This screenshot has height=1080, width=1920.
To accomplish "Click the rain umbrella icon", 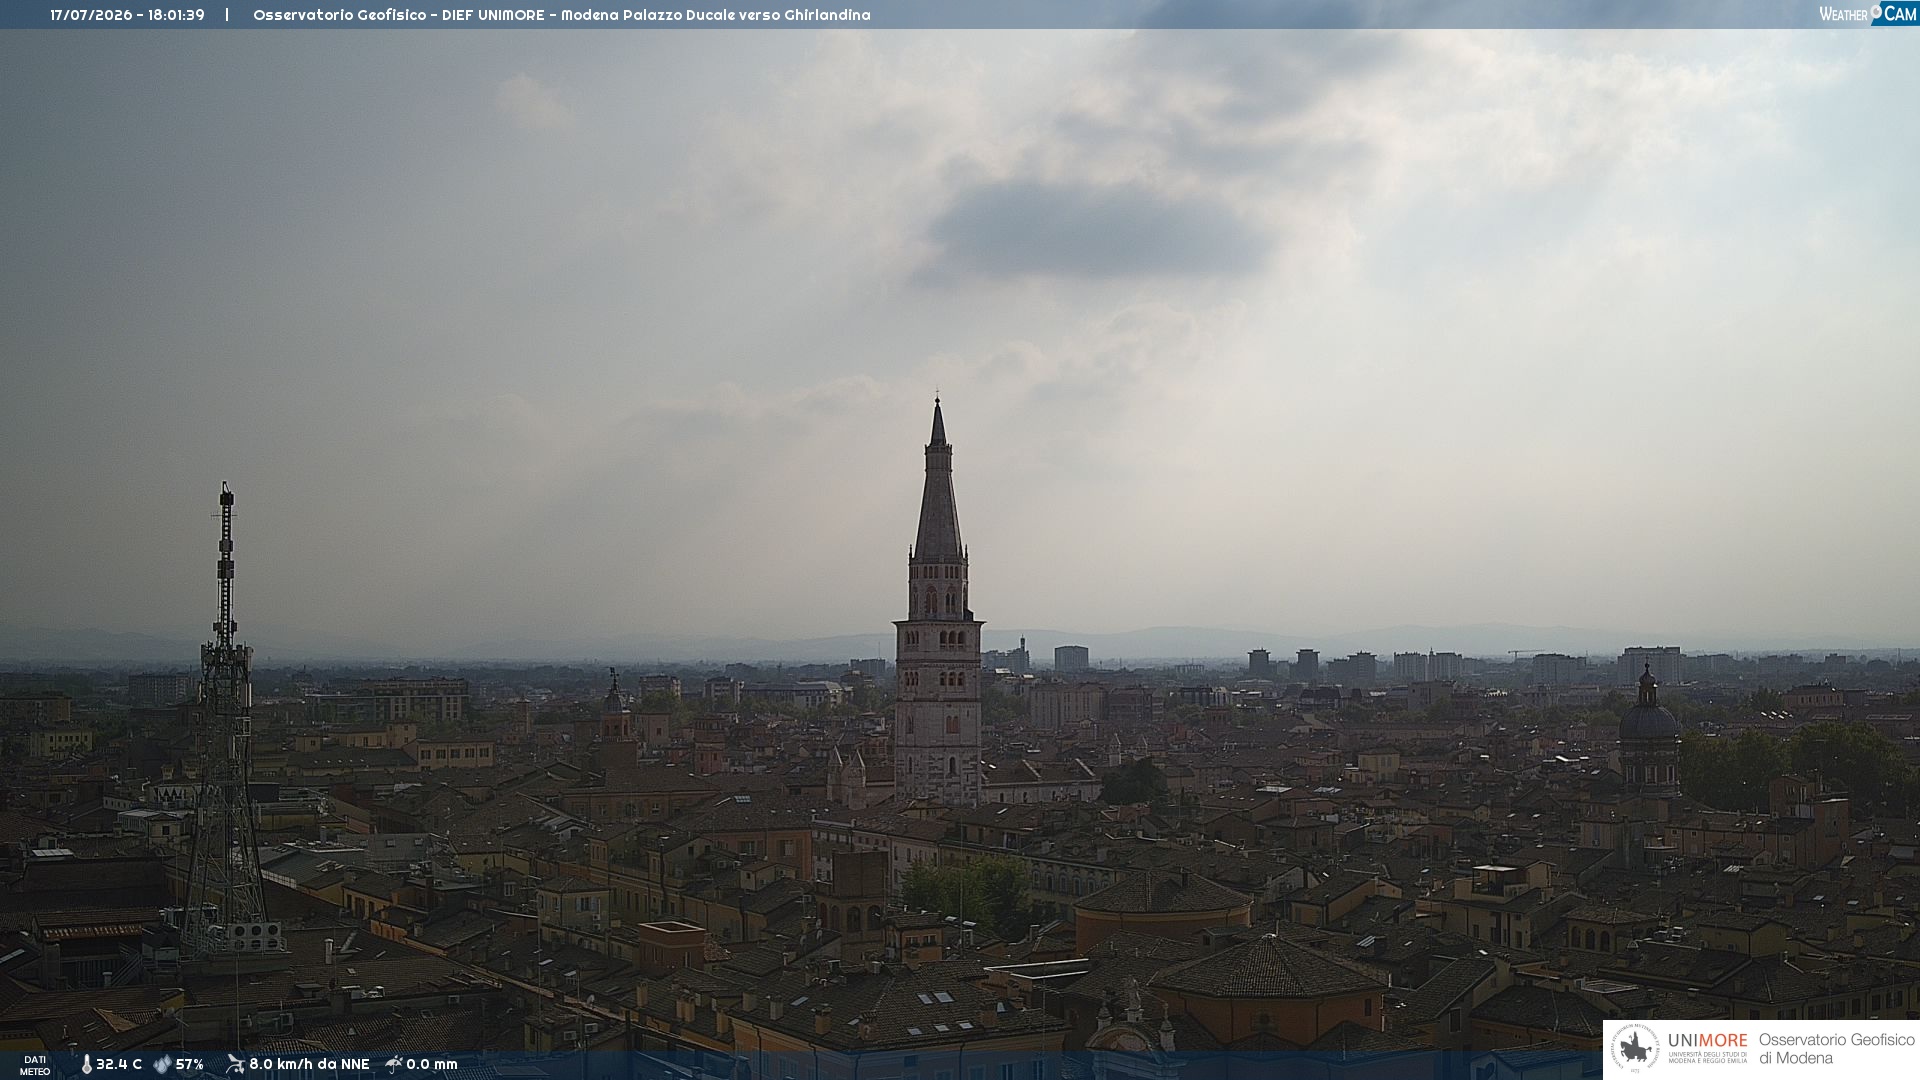I will (394, 1064).
